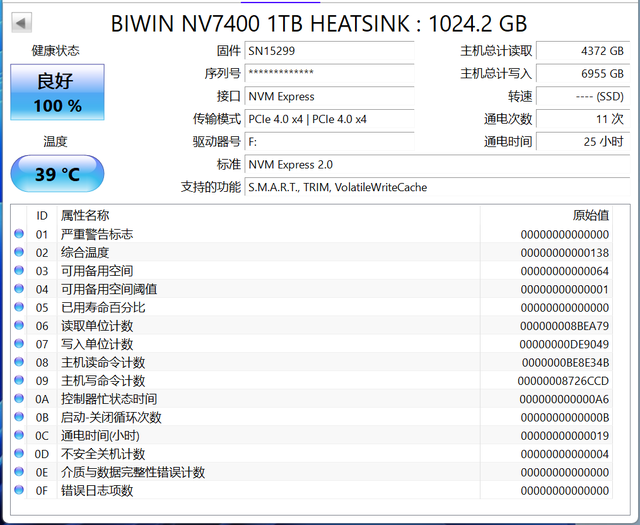Click the NVM Express interface field
The image size is (640, 525).
[x=329, y=96]
